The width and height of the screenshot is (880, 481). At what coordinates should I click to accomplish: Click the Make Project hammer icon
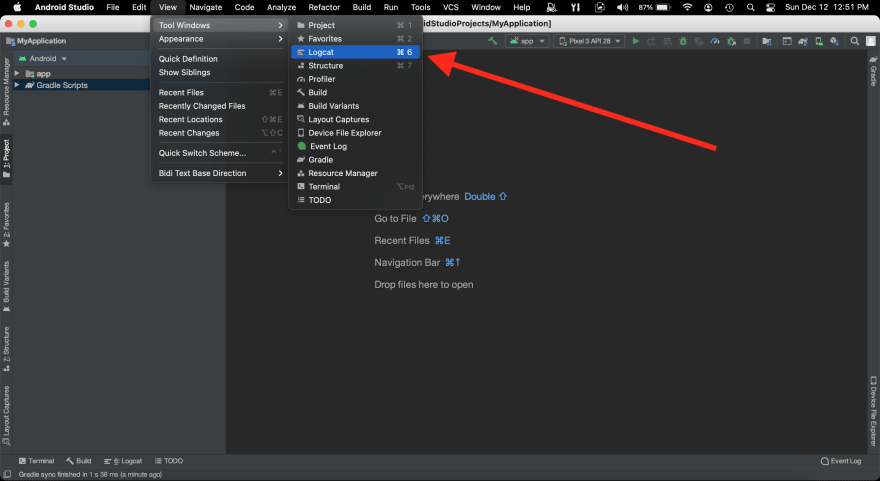coord(493,41)
